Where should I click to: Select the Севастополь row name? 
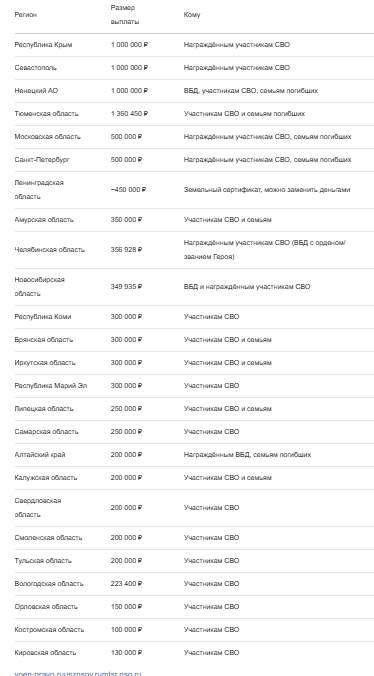35,68
